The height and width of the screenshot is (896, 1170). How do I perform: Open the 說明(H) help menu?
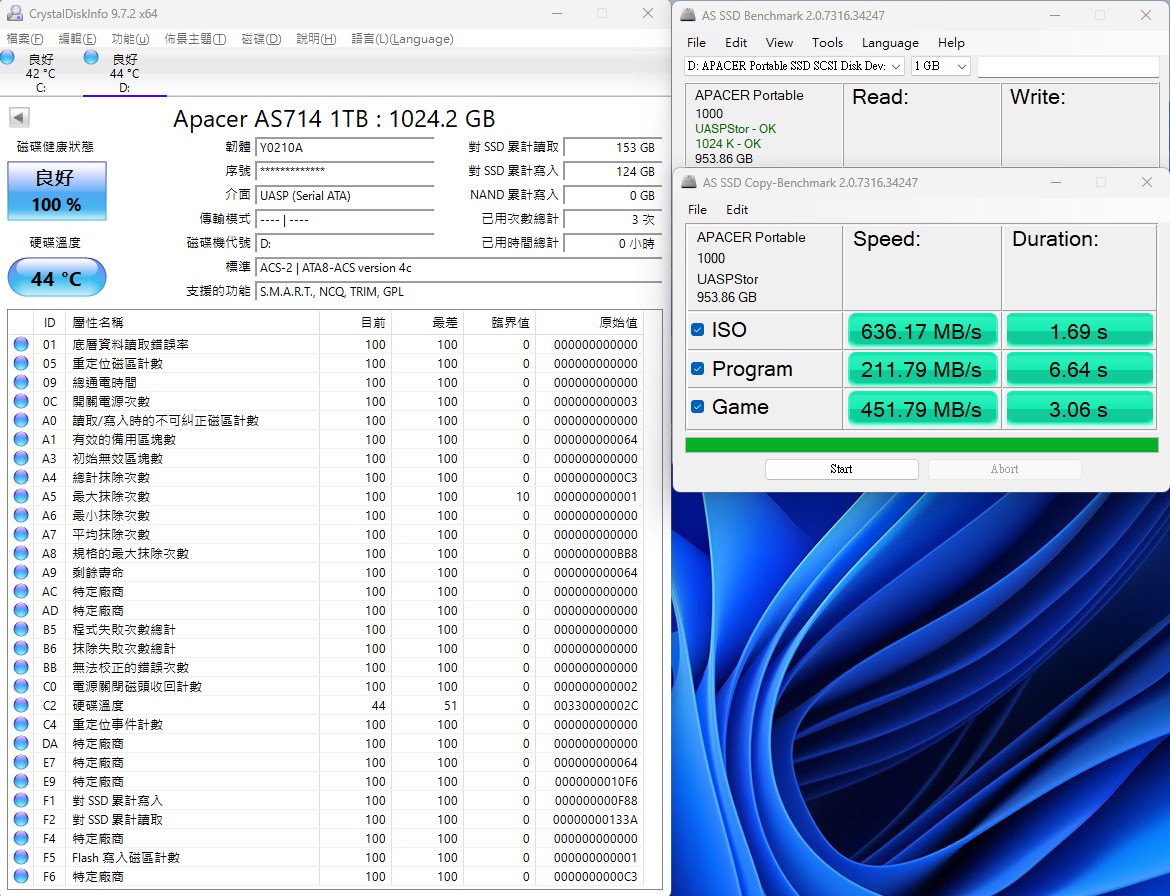point(316,39)
